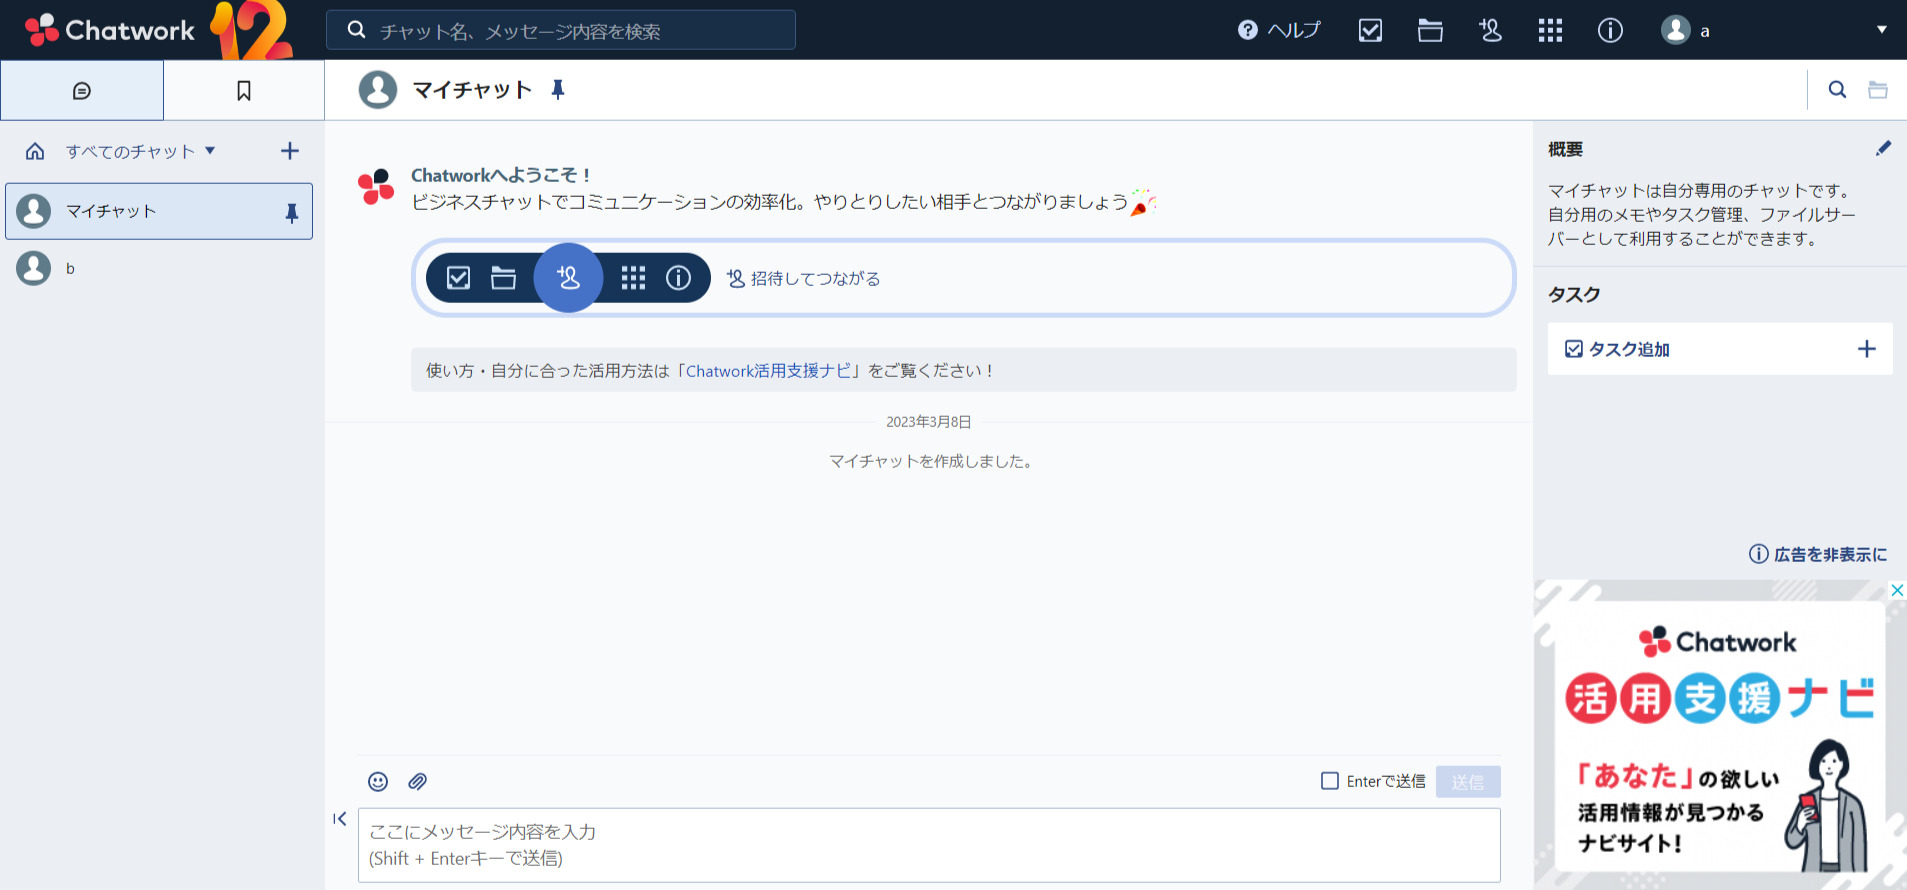Expand the すべてのチャット filter dropdown
Image resolution: width=1907 pixels, height=890 pixels.
pos(140,151)
